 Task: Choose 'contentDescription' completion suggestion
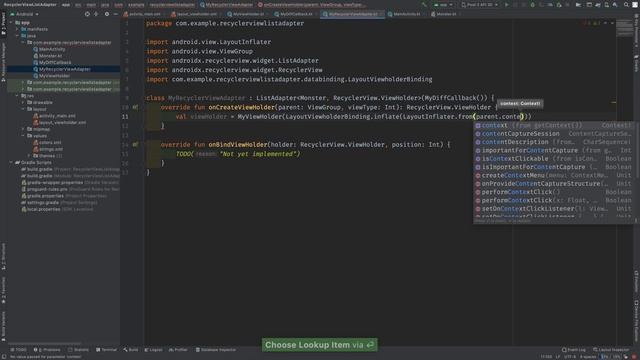click(554, 142)
